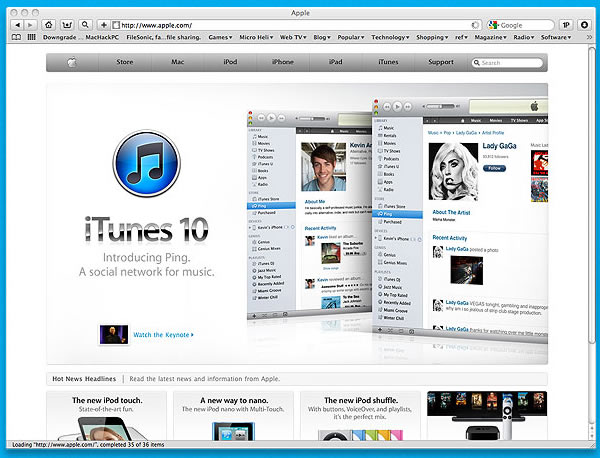Show all bookmarks via open-book icon
The height and width of the screenshot is (458, 600).
coord(16,37)
